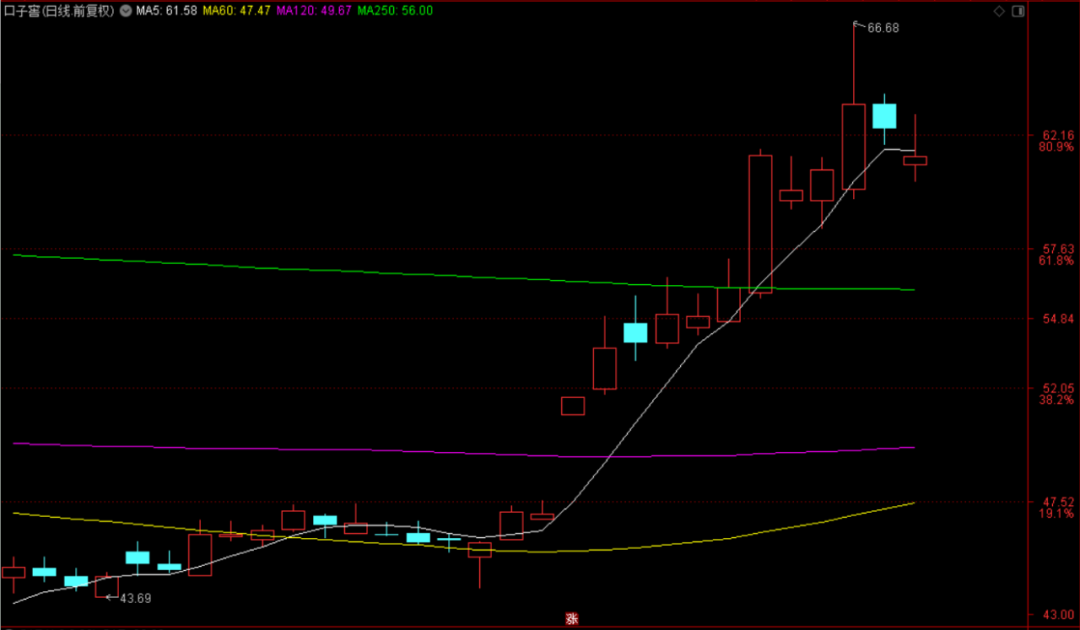The image size is (1080, 630).
Task: Click the red 涨 marker at chart bottom
Action: pyautogui.click(x=572, y=618)
